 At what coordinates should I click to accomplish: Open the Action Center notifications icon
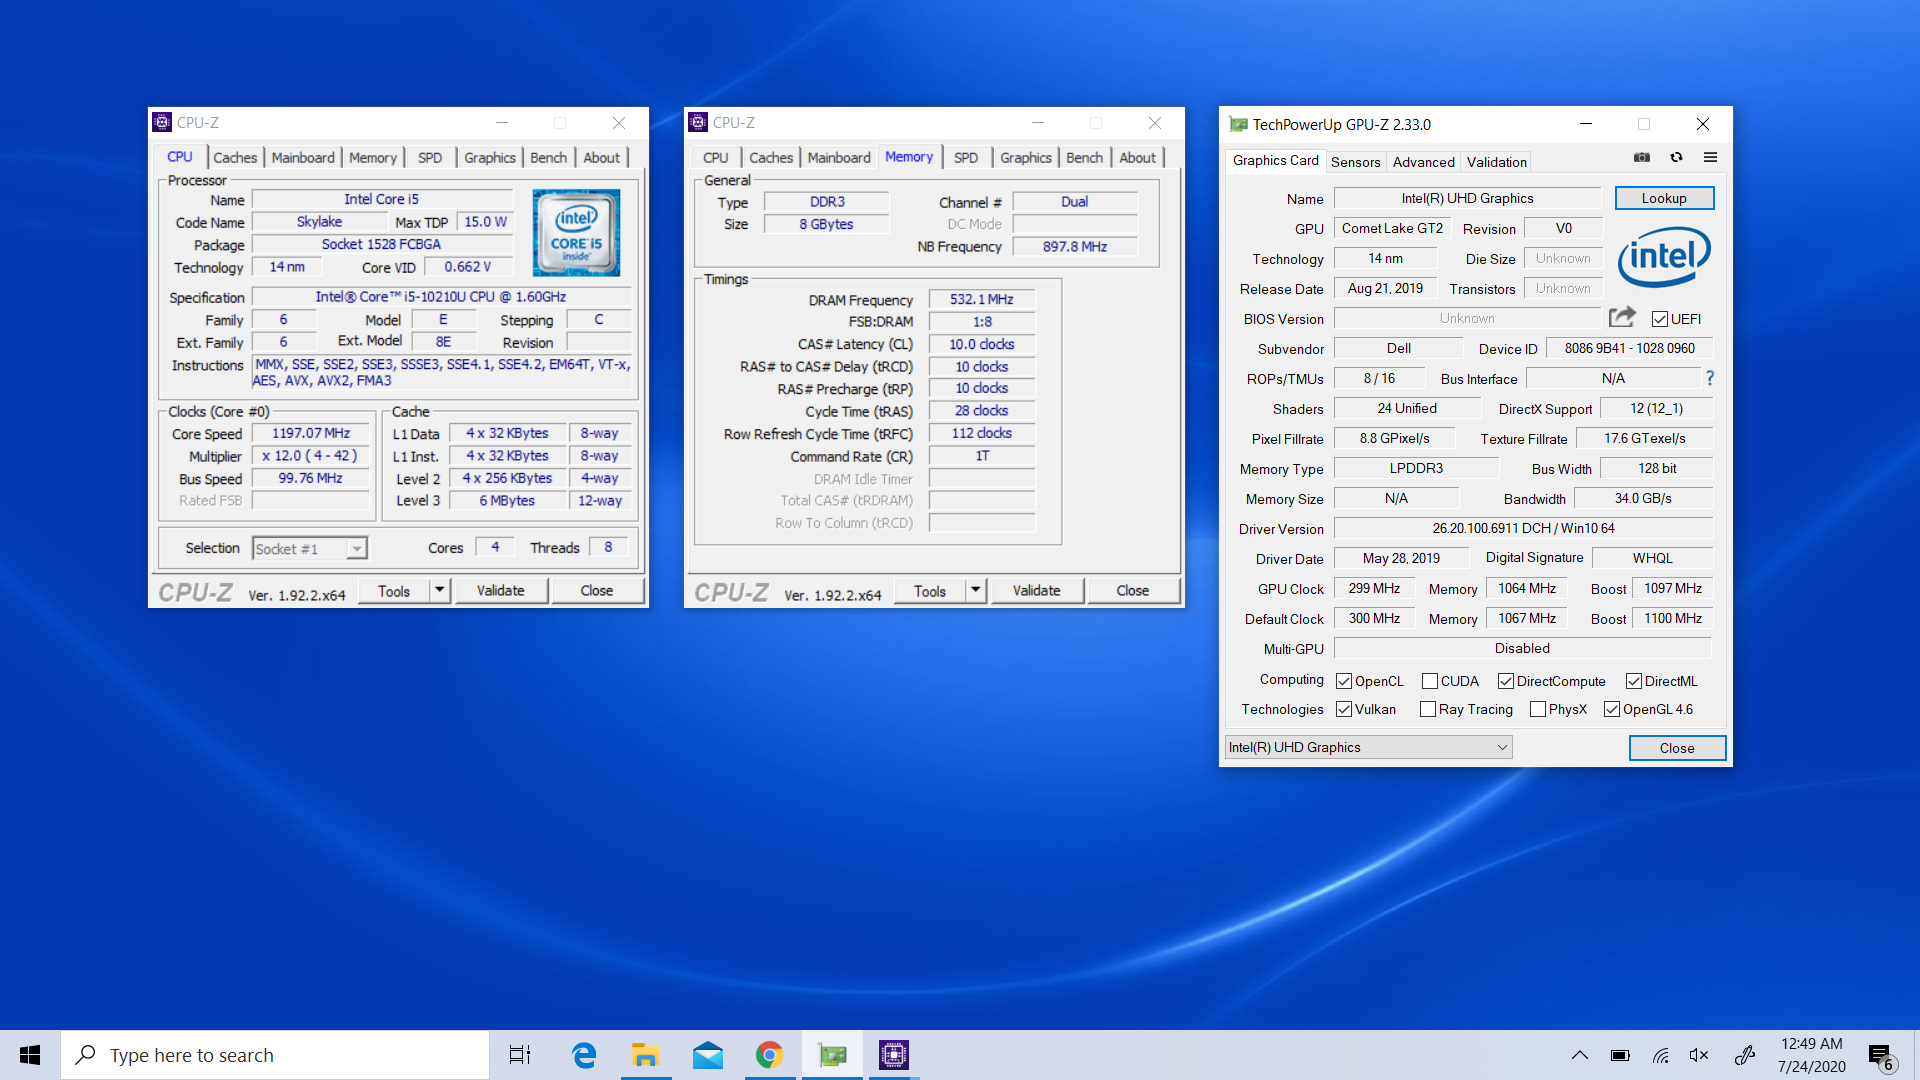click(x=1881, y=1056)
